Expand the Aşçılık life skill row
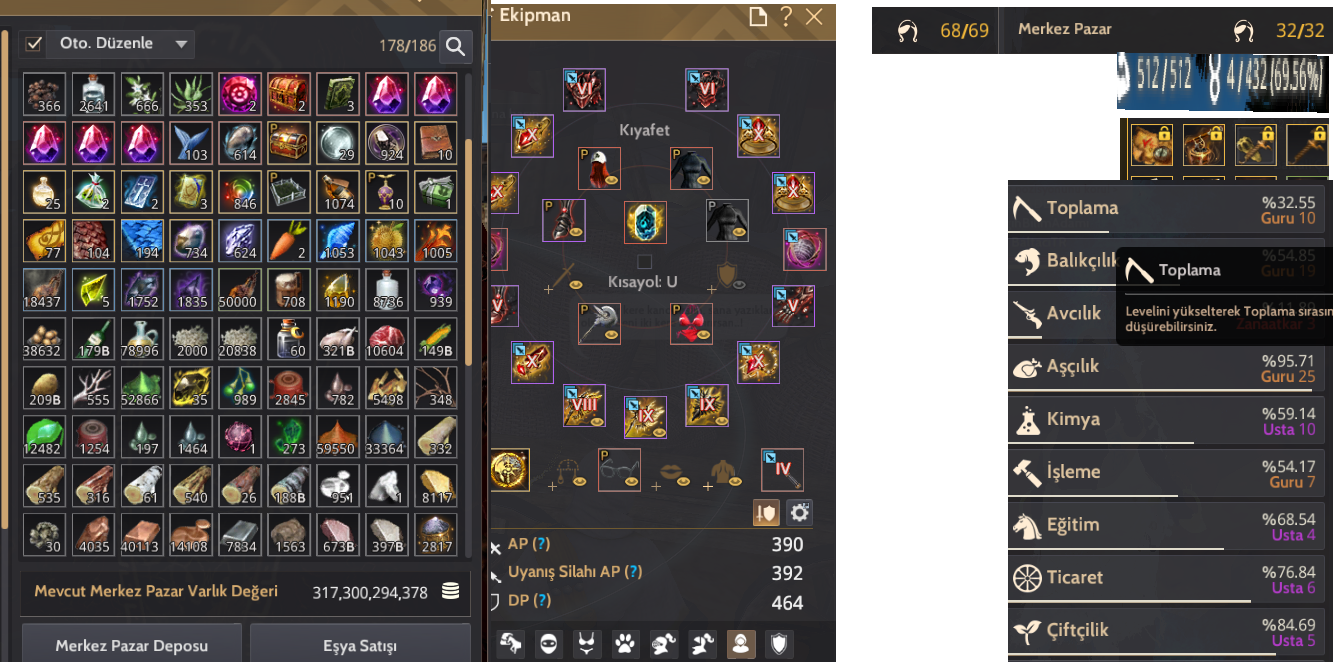The image size is (1333, 662). click(x=1170, y=367)
